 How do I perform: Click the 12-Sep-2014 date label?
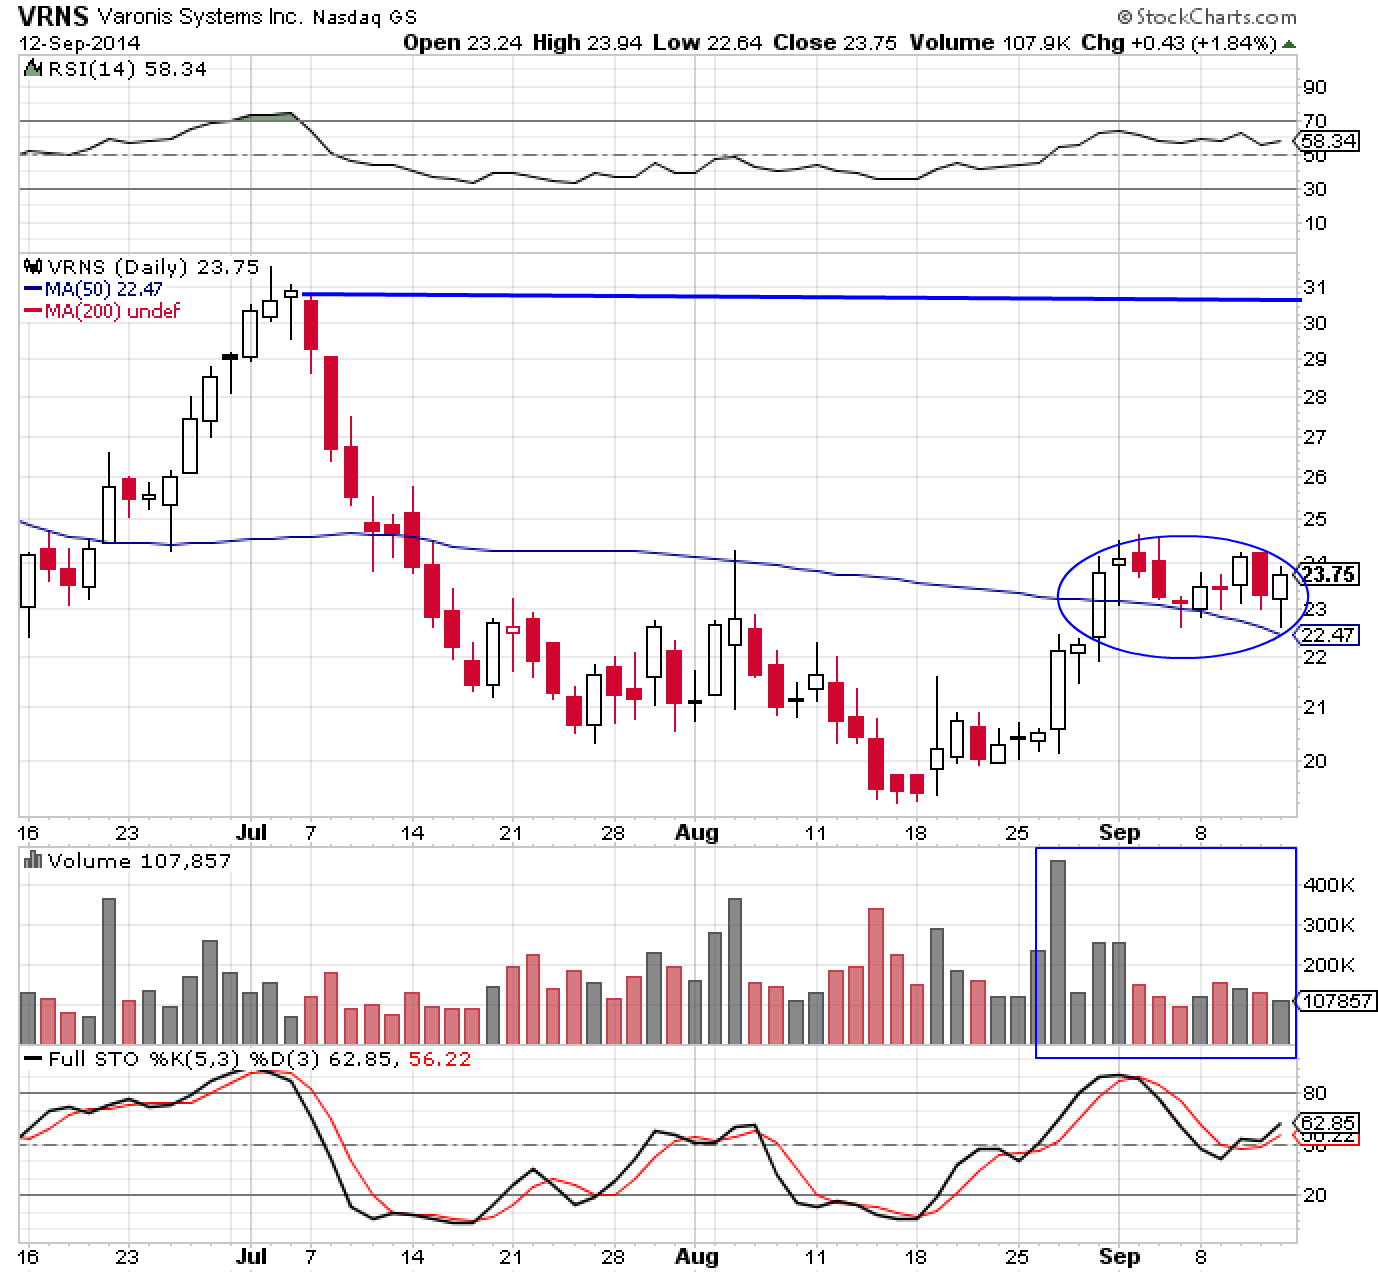click(x=80, y=43)
